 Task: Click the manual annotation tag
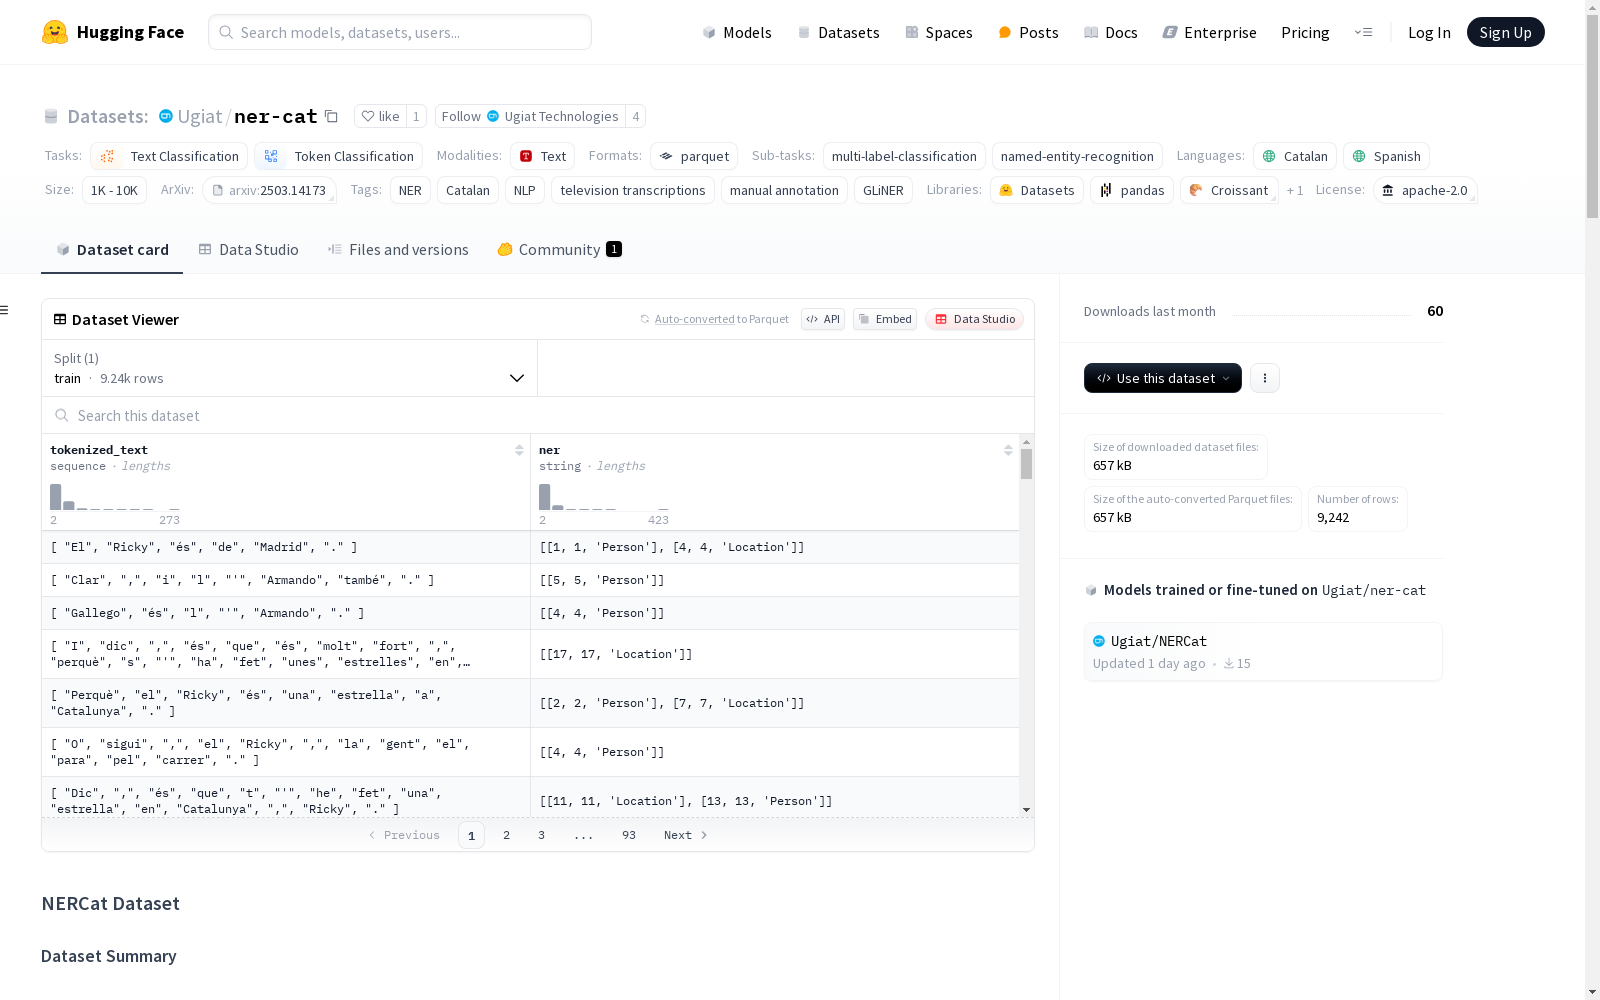[784, 190]
